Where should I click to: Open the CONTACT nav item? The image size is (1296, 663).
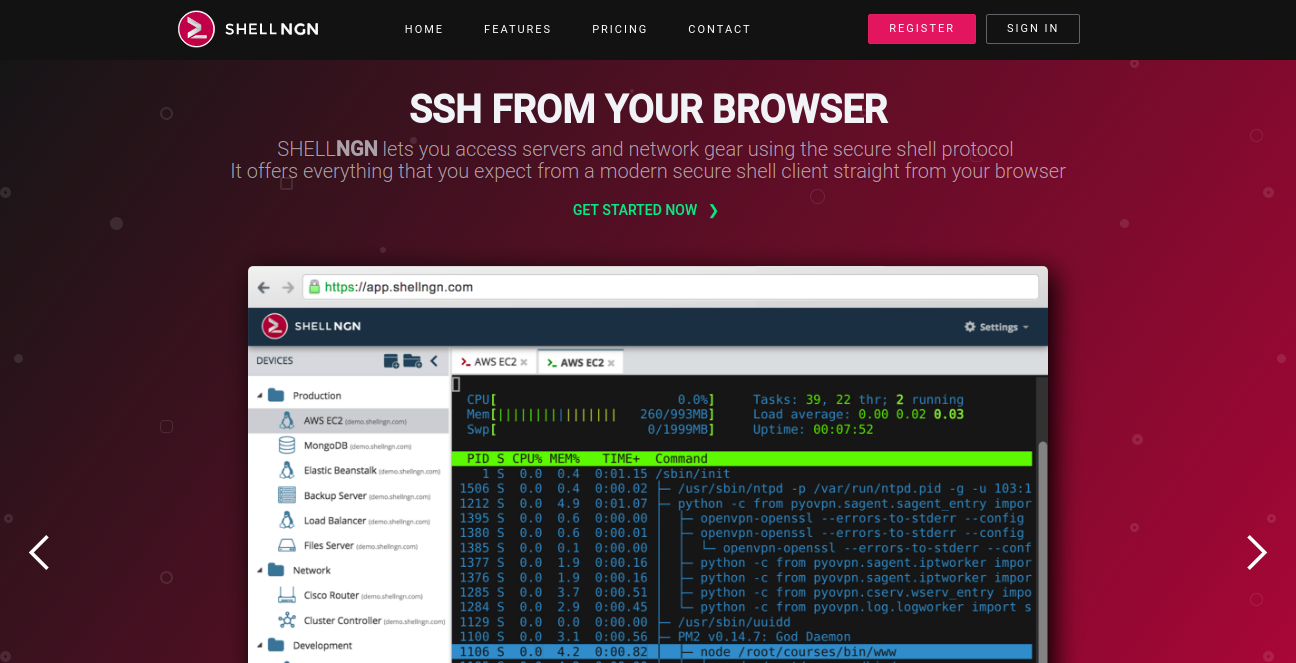pos(719,29)
